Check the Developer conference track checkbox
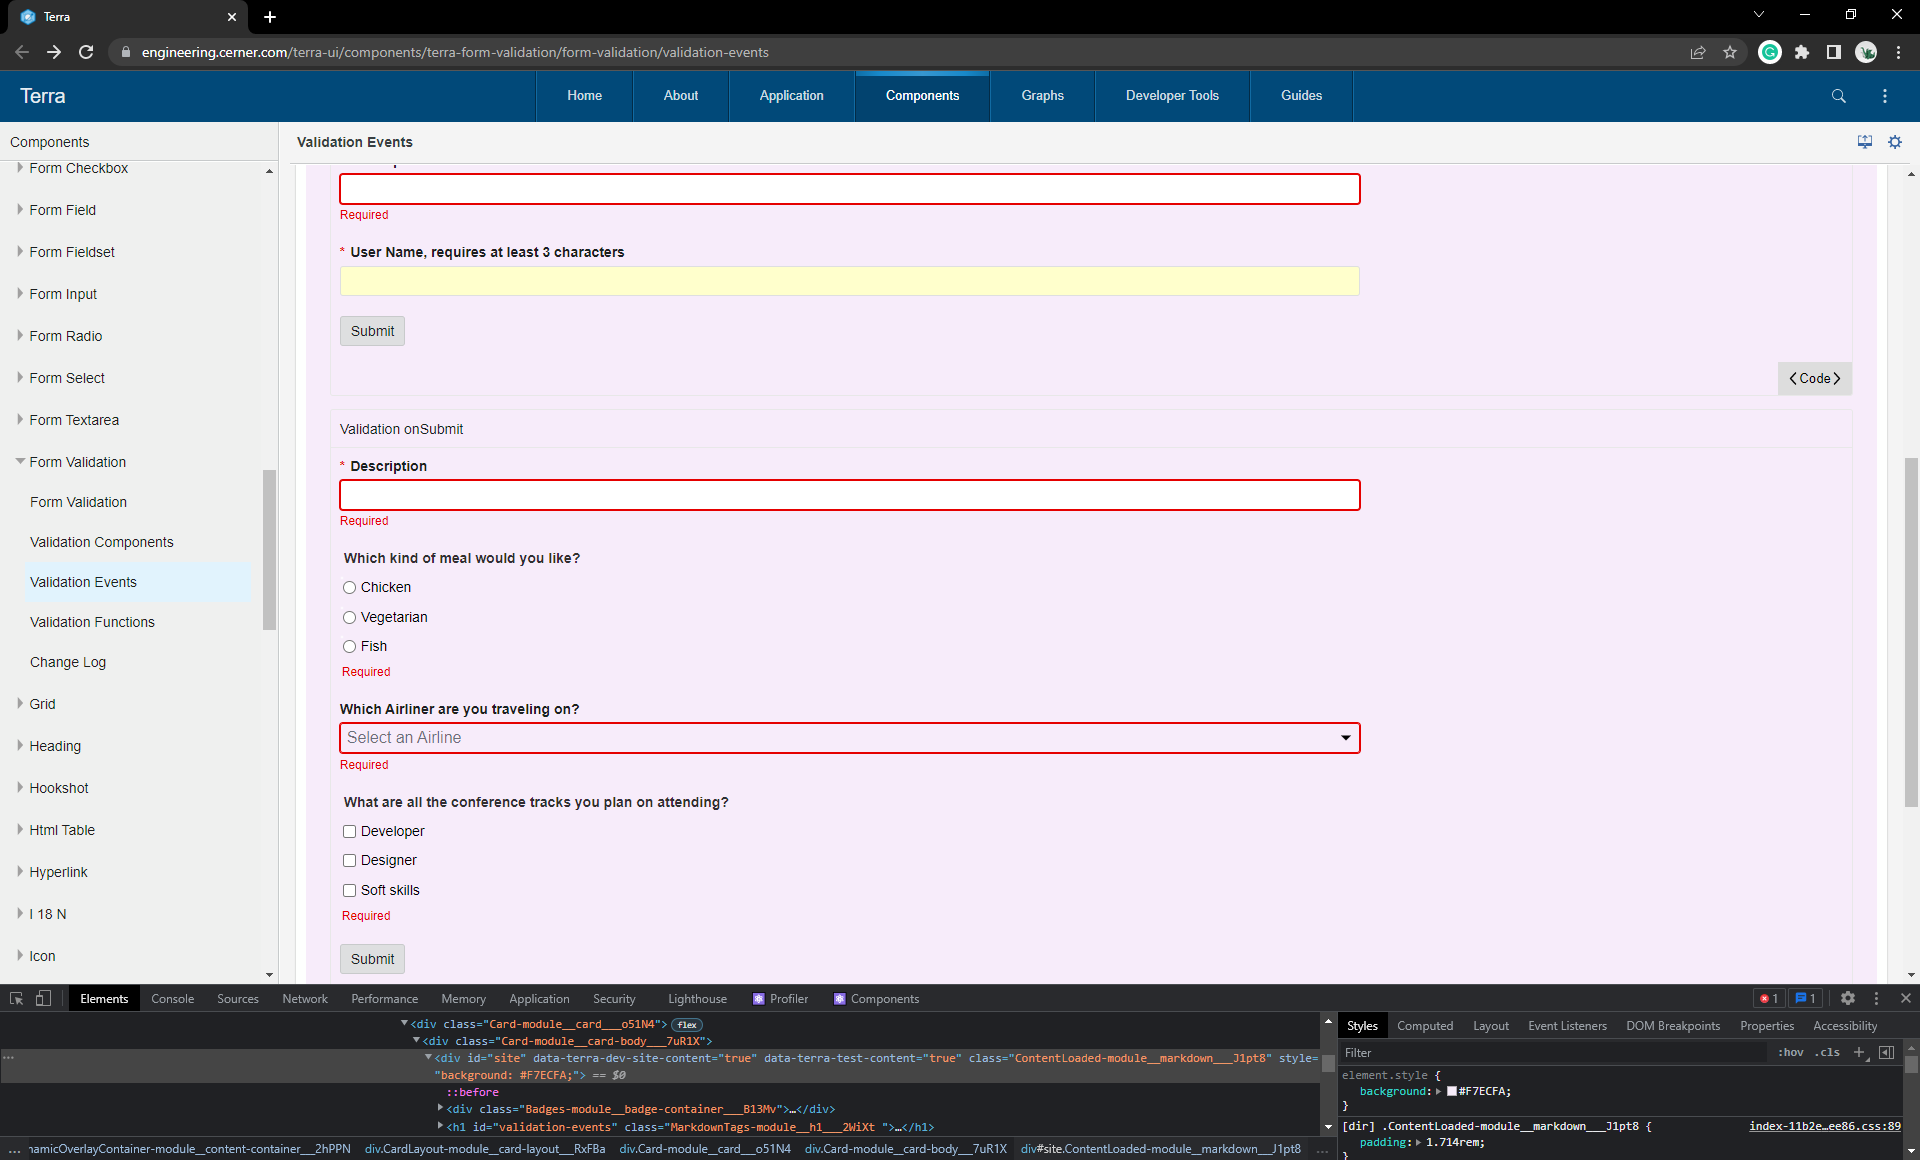 coord(349,831)
